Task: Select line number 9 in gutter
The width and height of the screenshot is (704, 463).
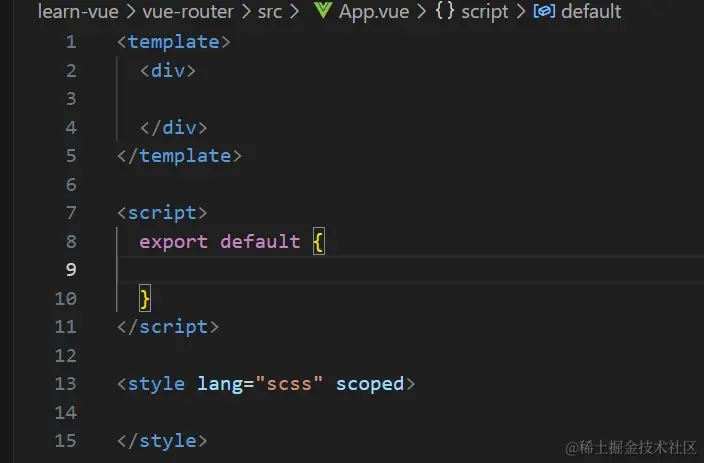Action: [71, 269]
